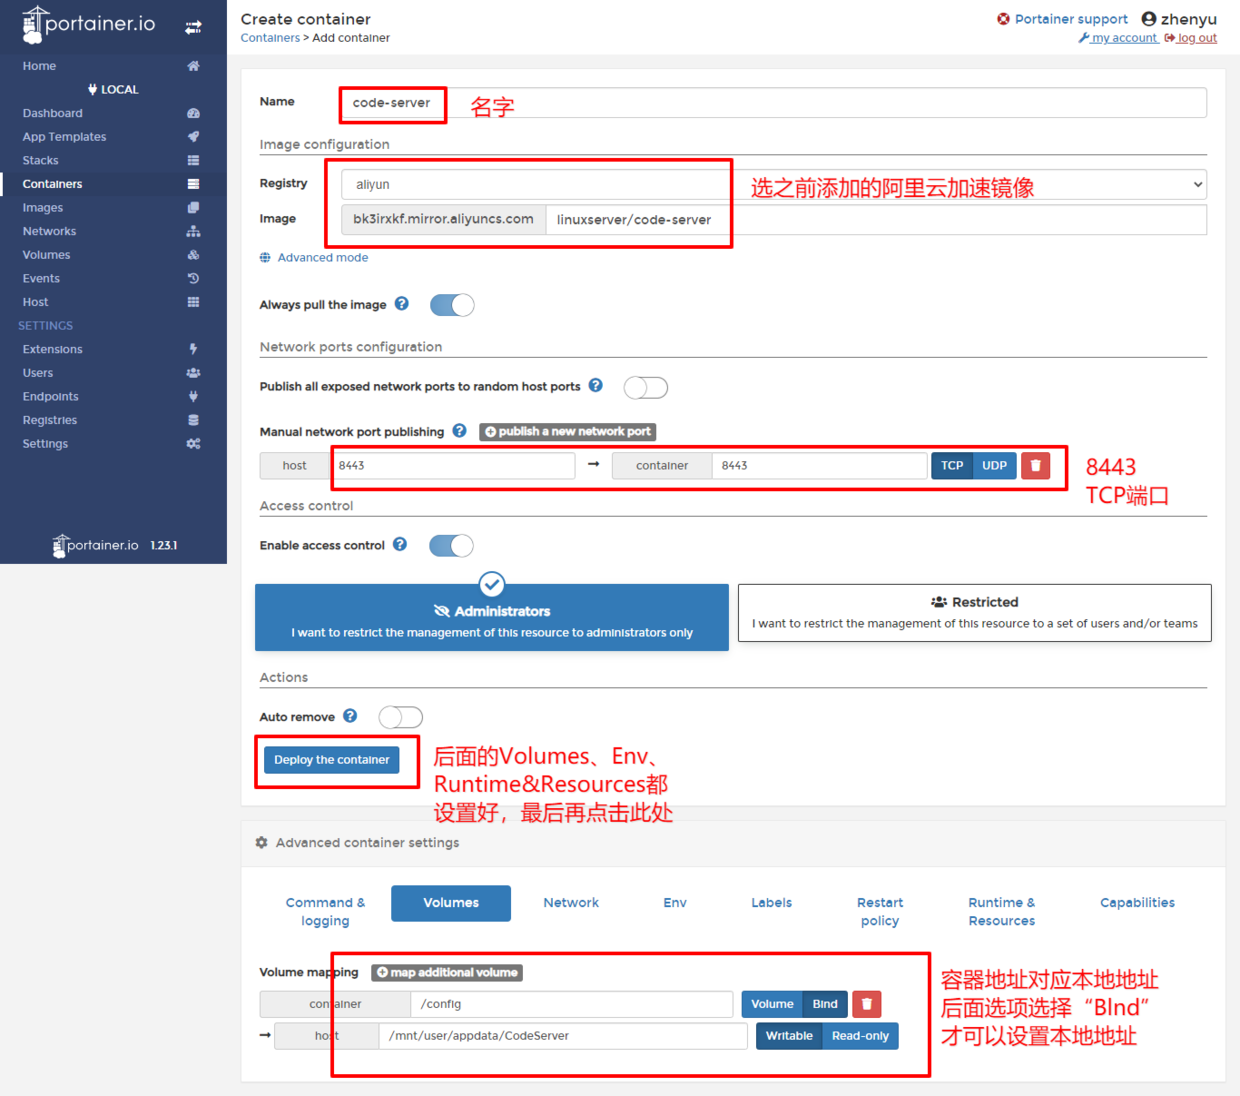Viewport: 1240px width, 1096px height.
Task: Click the Image field with linuxserver/code-server
Action: pos(877,220)
